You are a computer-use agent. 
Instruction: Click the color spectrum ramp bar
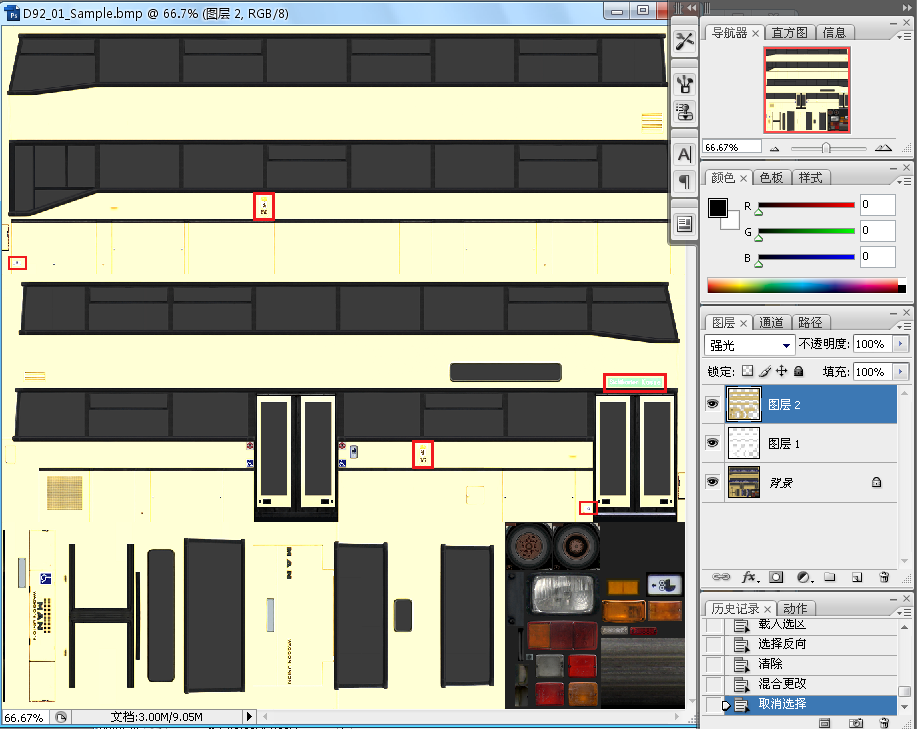(x=806, y=286)
